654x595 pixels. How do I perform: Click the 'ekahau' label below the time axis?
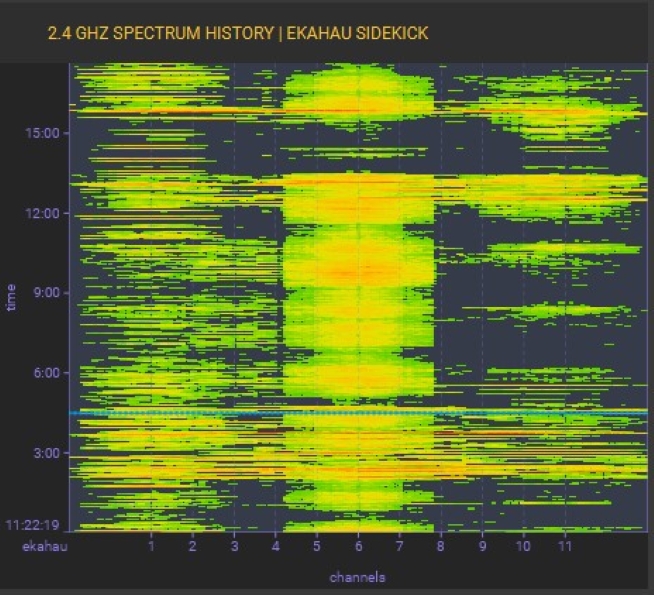pos(42,547)
